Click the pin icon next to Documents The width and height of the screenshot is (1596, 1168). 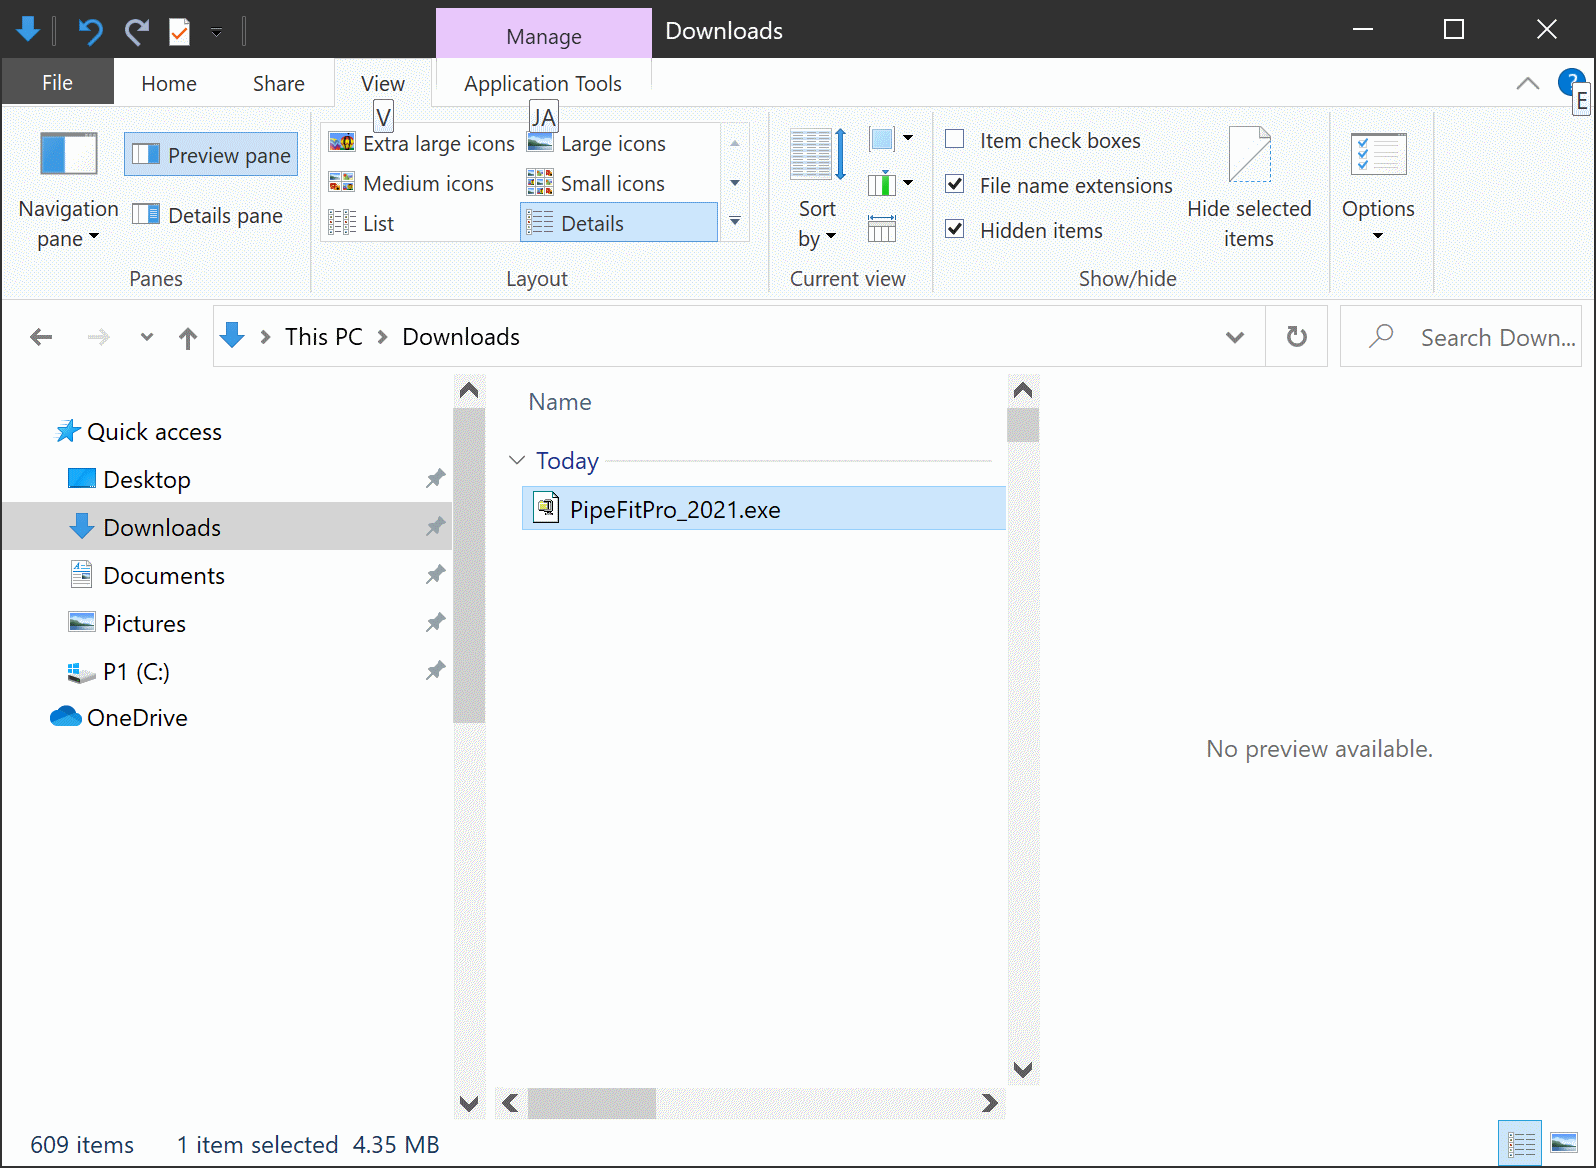435,575
